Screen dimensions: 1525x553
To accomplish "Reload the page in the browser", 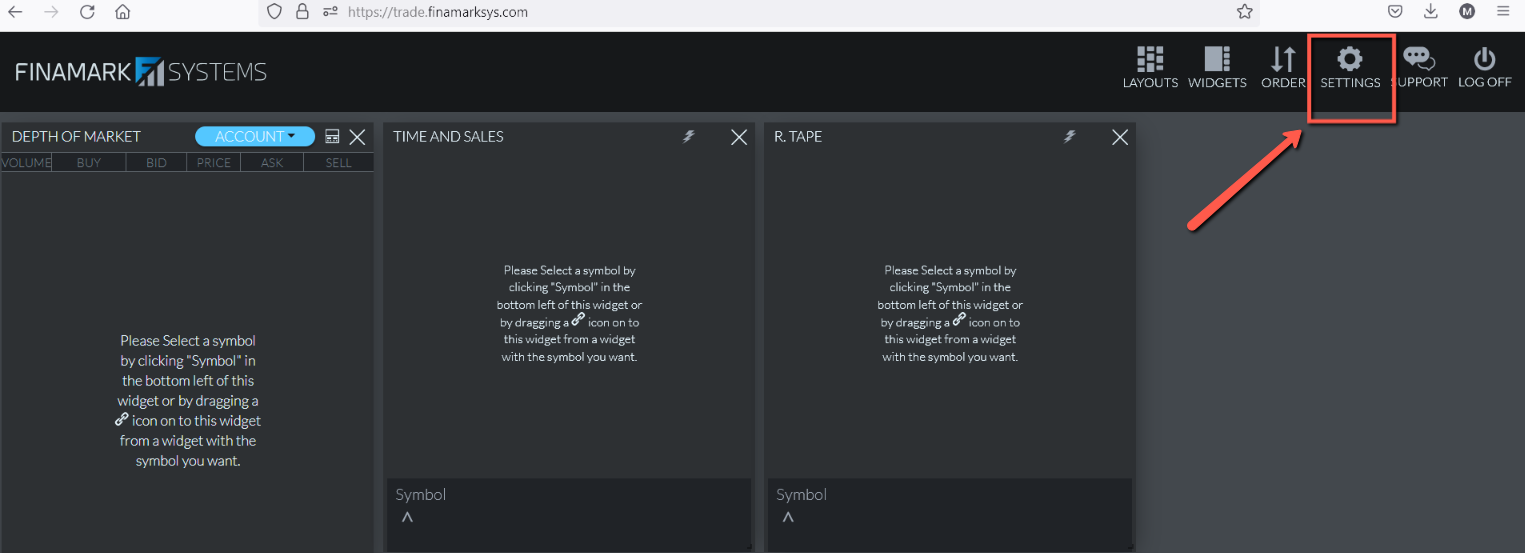I will coord(87,12).
